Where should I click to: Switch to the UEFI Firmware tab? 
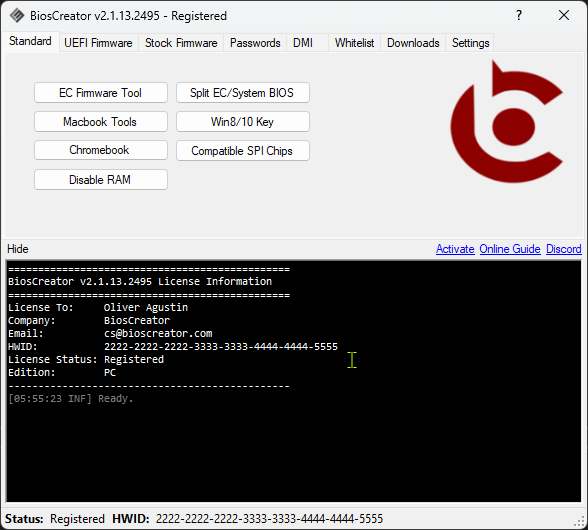tap(98, 43)
